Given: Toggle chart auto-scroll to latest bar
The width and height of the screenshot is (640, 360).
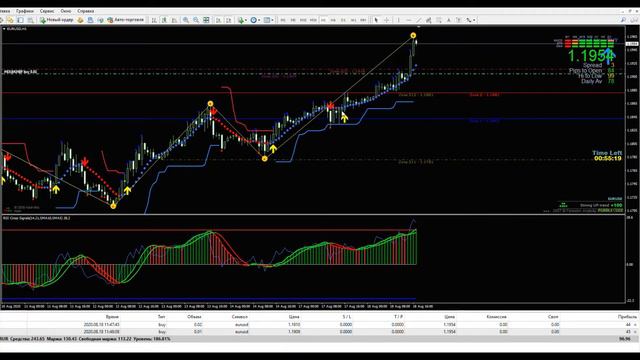Looking at the screenshot, I should [218, 20].
